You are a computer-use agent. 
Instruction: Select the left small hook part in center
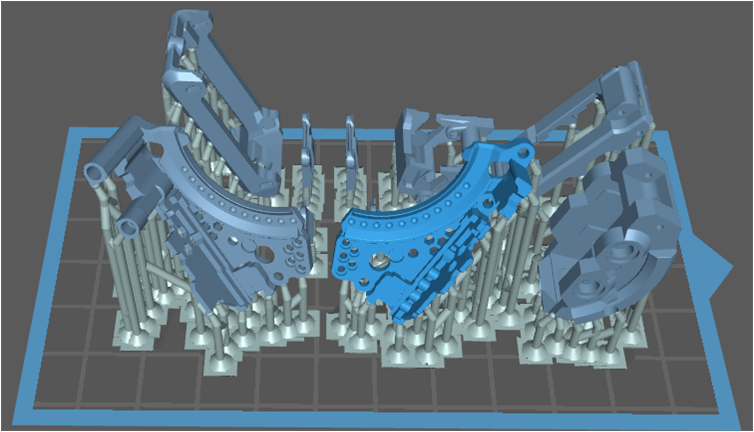(x=307, y=150)
